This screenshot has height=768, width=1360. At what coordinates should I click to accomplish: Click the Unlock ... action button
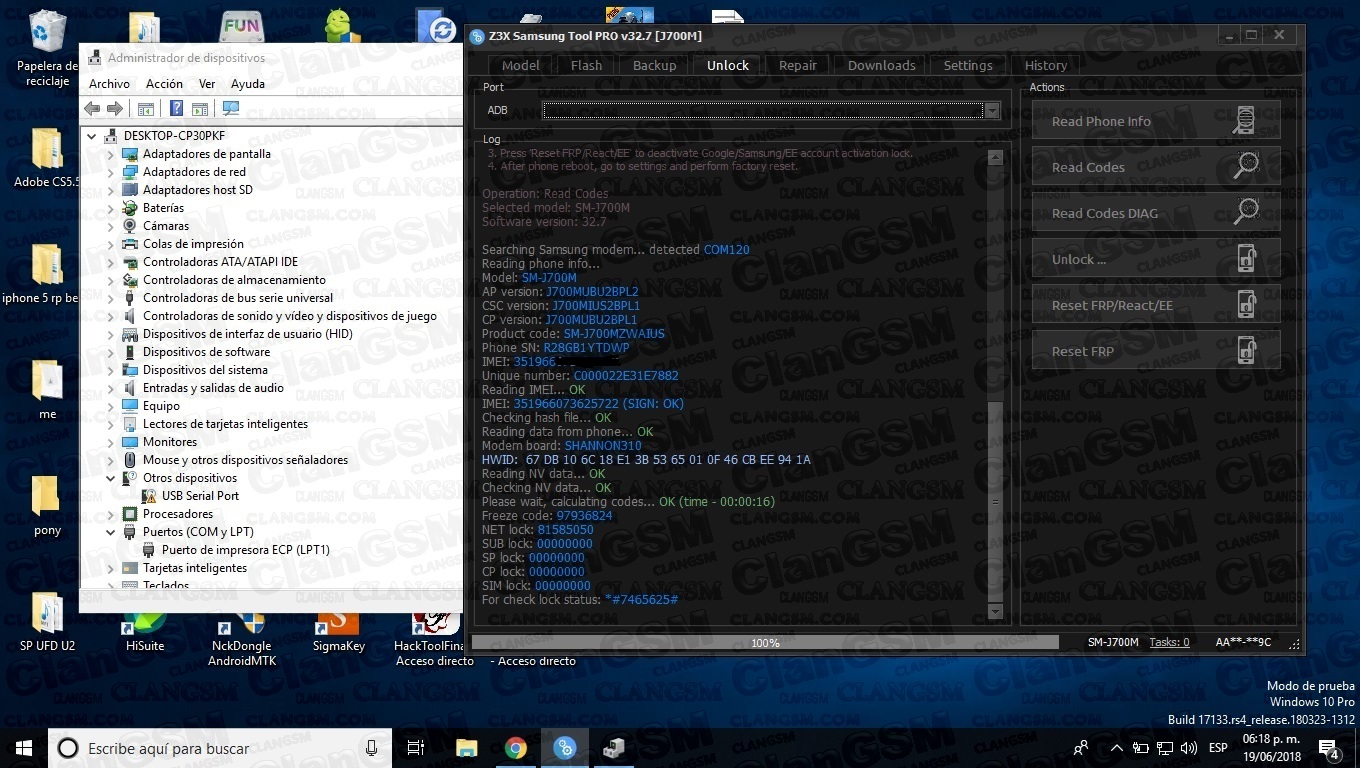(x=1156, y=259)
